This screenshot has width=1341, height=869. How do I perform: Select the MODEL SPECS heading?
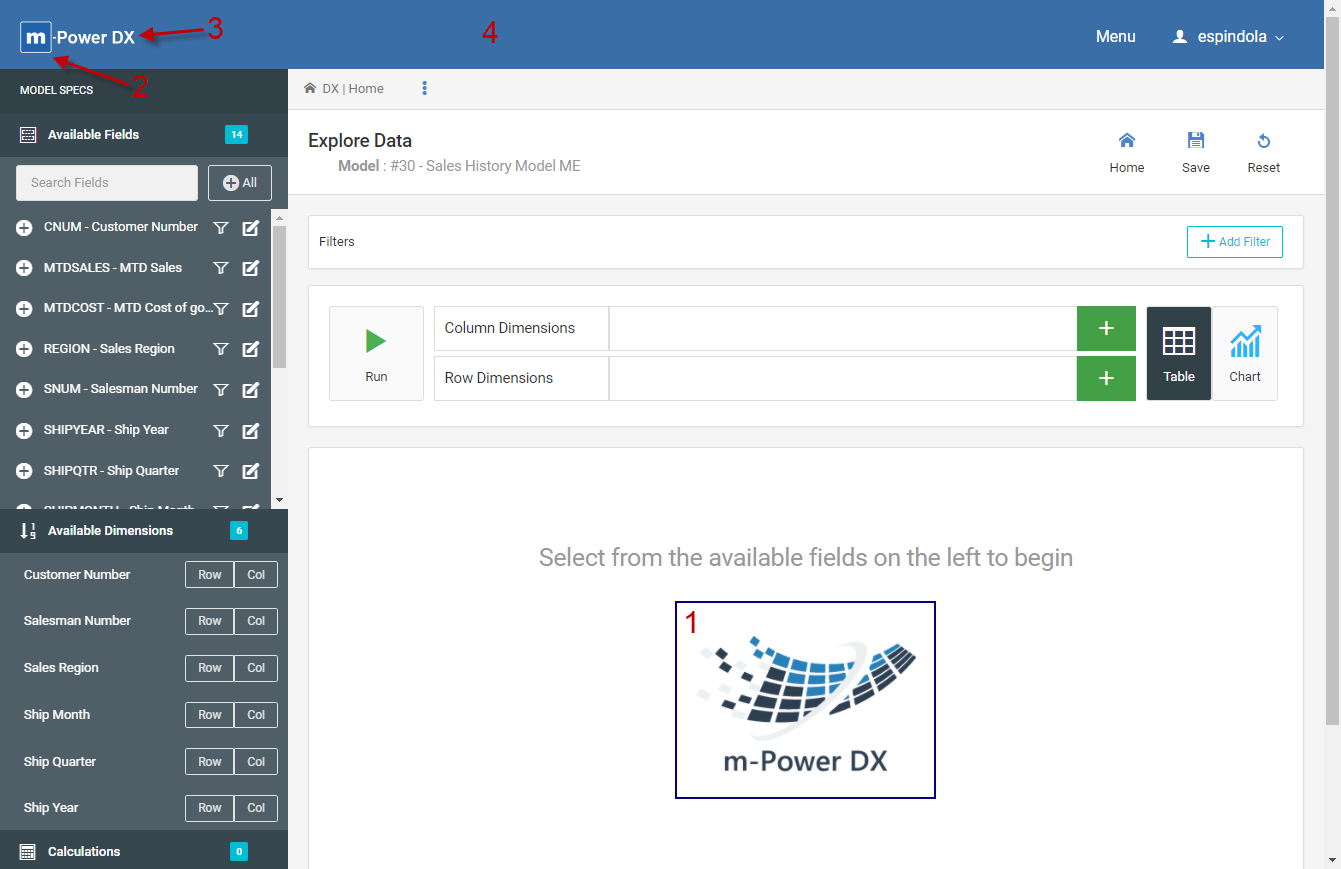tap(57, 91)
